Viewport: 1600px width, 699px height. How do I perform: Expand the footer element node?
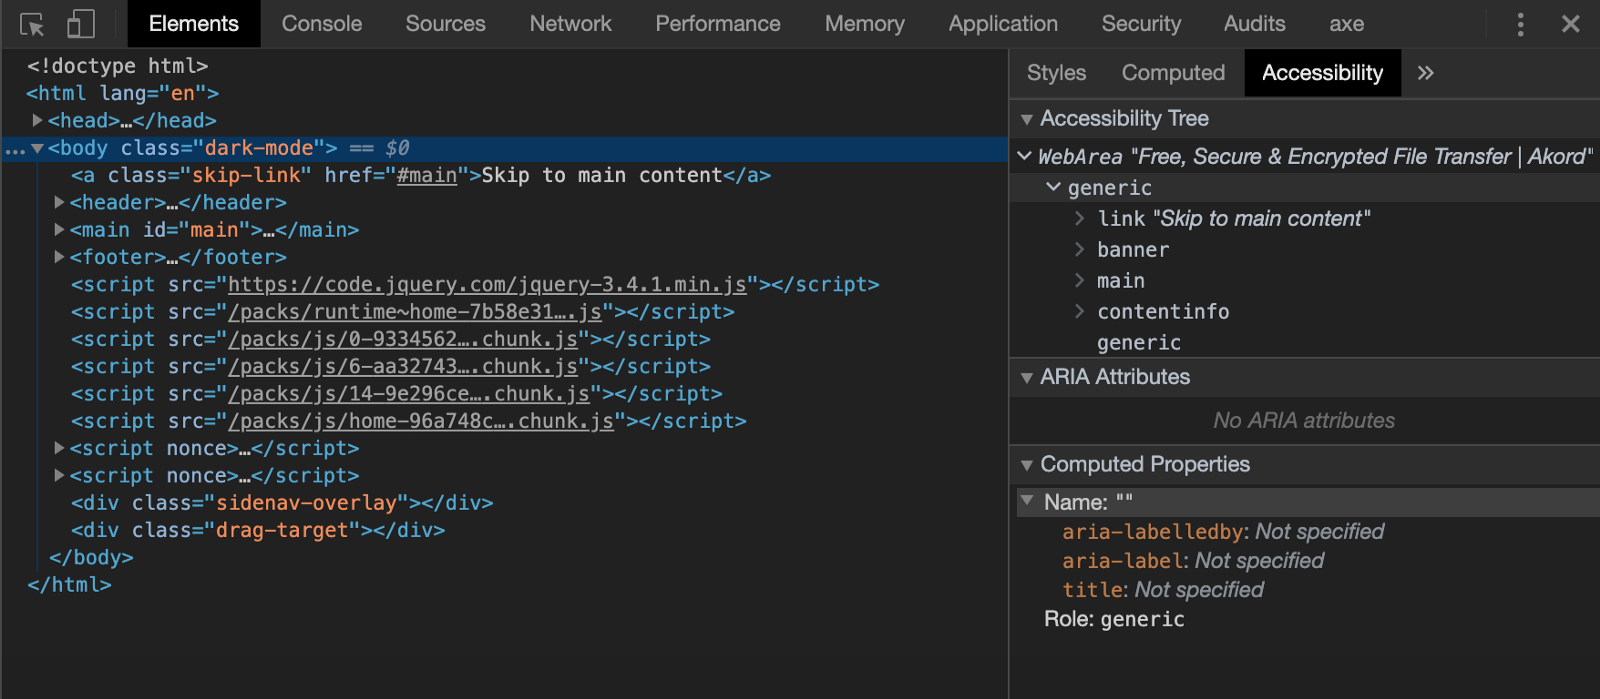tap(59, 257)
